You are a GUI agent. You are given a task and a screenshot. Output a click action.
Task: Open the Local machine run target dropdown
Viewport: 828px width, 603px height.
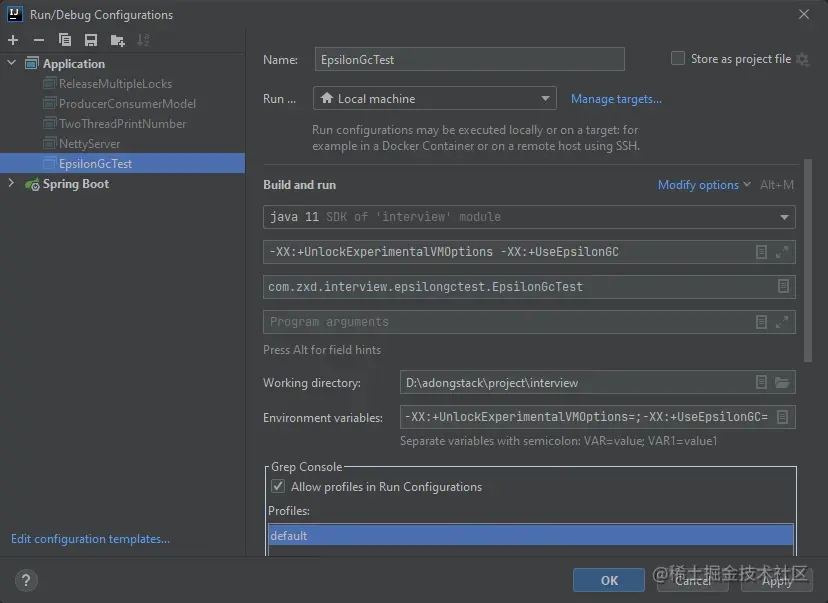435,98
